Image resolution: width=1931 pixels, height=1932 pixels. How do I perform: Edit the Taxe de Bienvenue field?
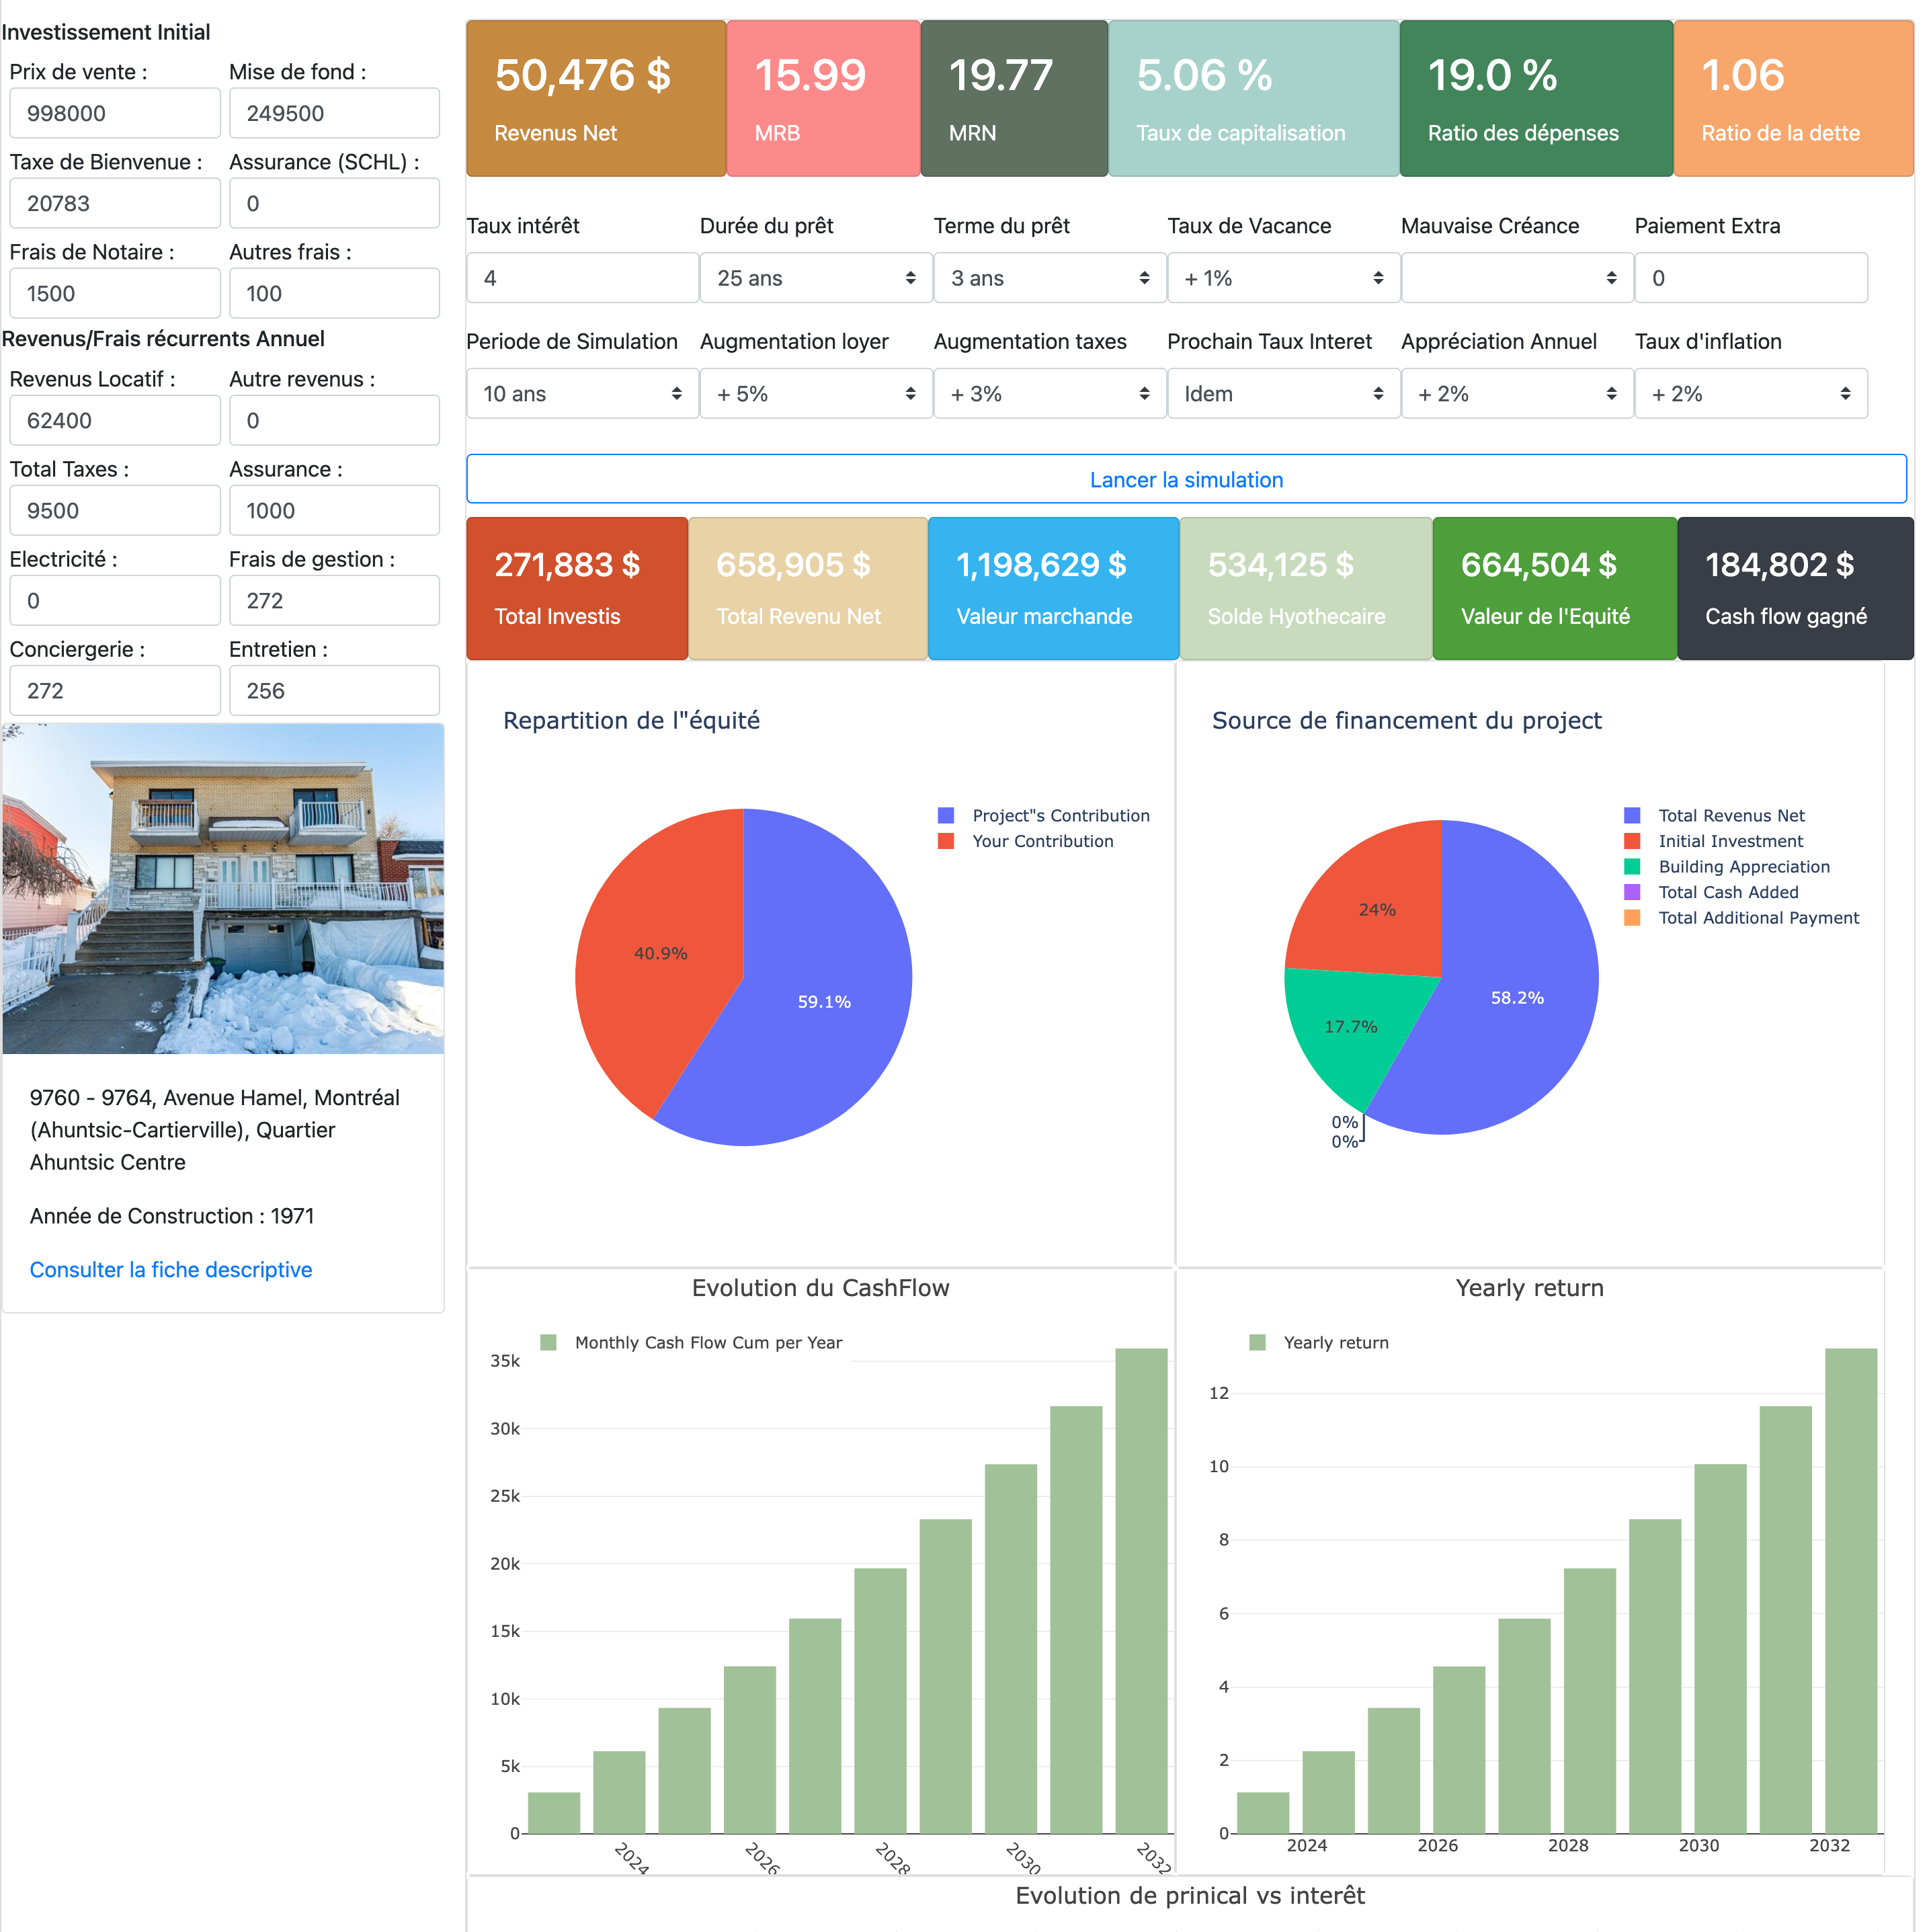click(x=115, y=203)
